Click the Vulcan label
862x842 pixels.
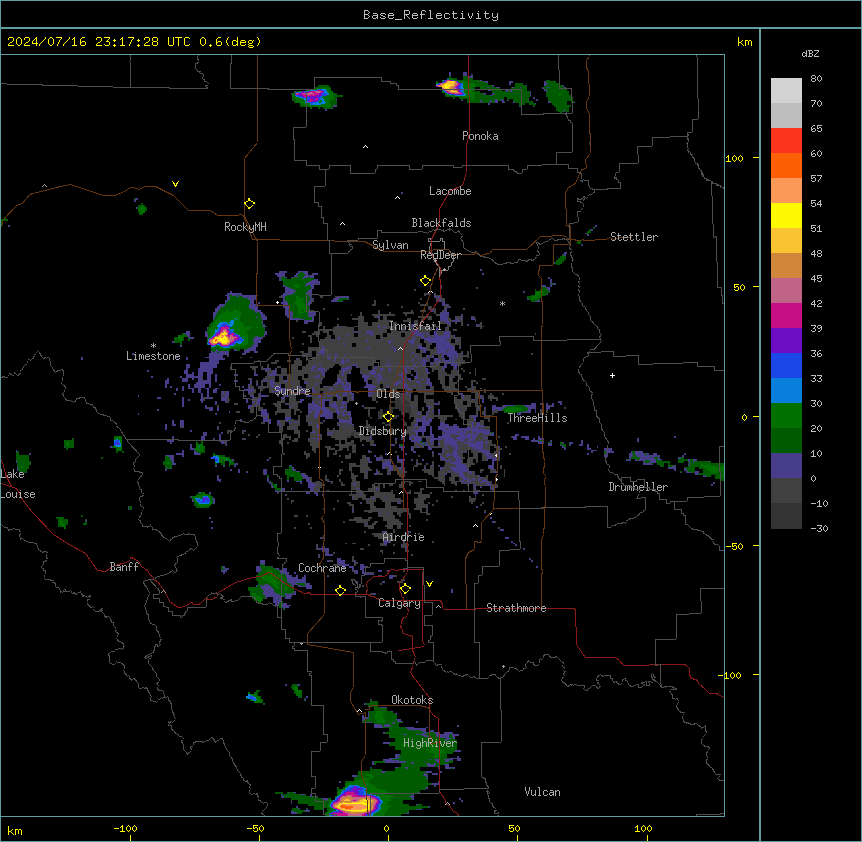(543, 792)
